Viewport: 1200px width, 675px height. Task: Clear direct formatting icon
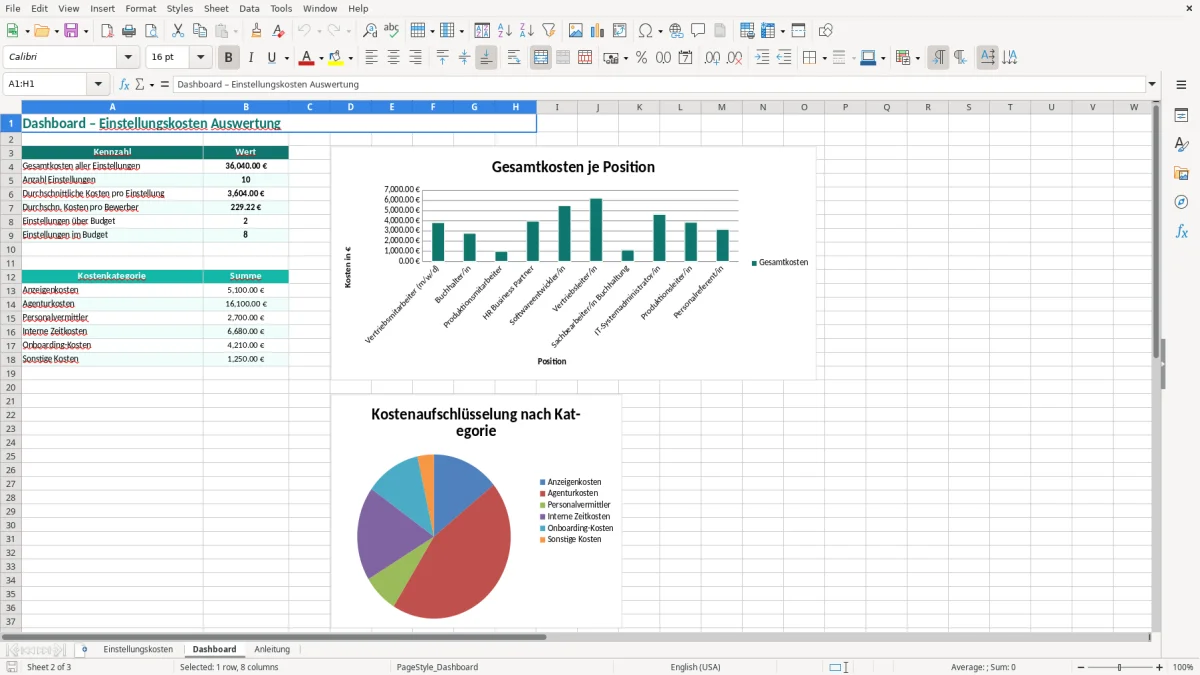coord(278,31)
